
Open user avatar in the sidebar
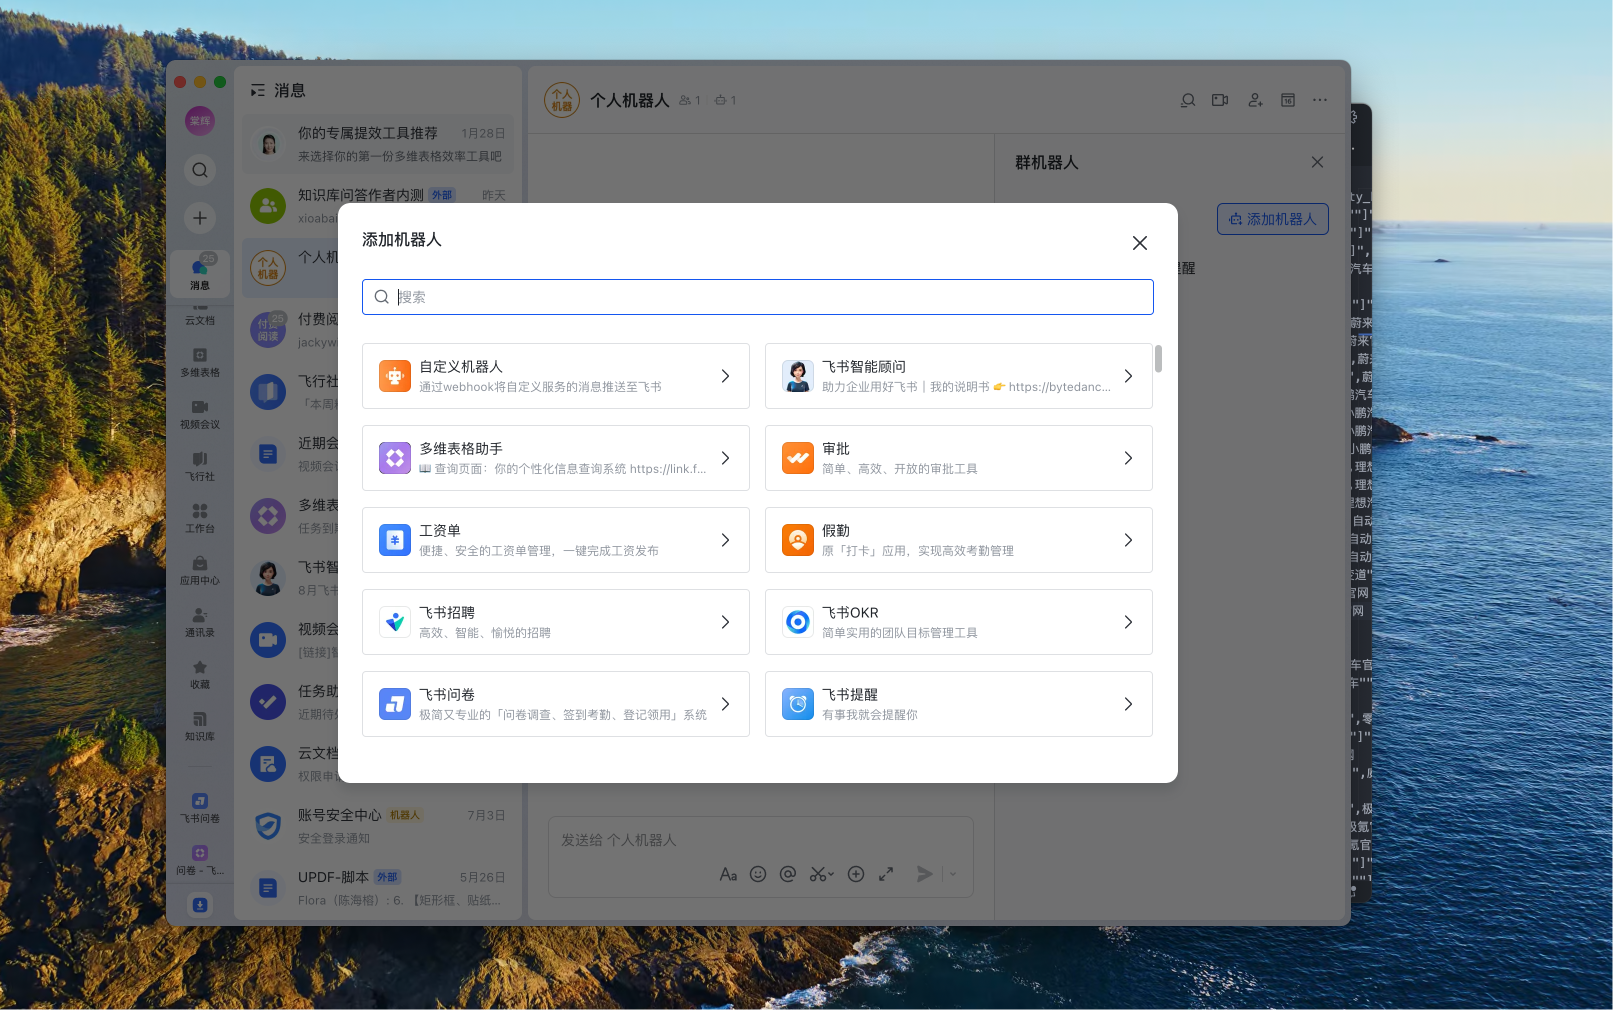200,121
